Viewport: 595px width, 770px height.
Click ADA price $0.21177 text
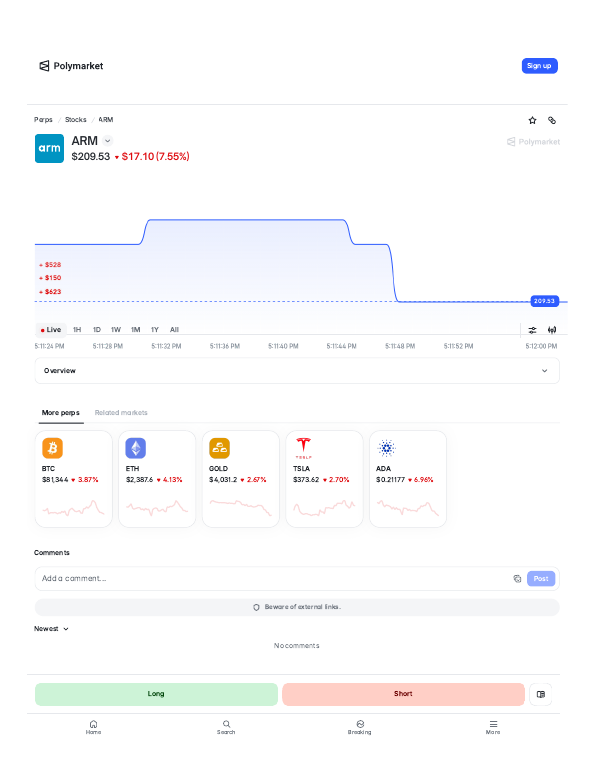pyautogui.click(x=391, y=480)
